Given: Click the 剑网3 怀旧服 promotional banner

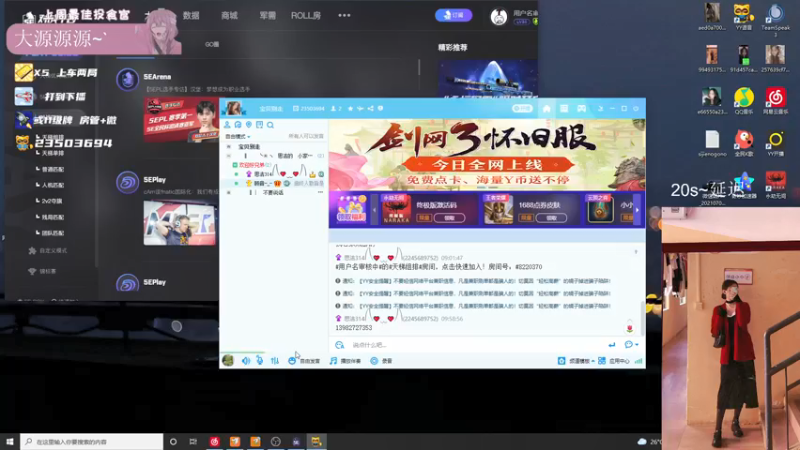Looking at the screenshot, I should click(x=487, y=155).
